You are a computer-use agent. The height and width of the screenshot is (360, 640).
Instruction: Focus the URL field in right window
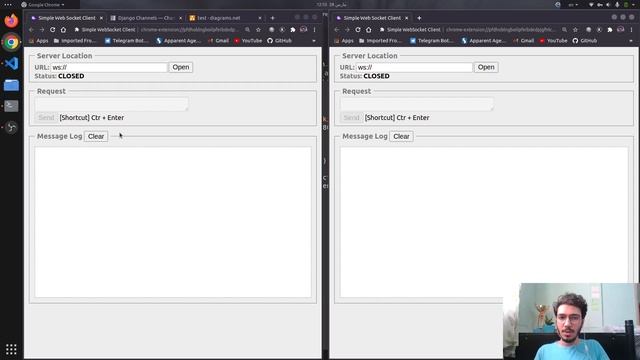(414, 67)
